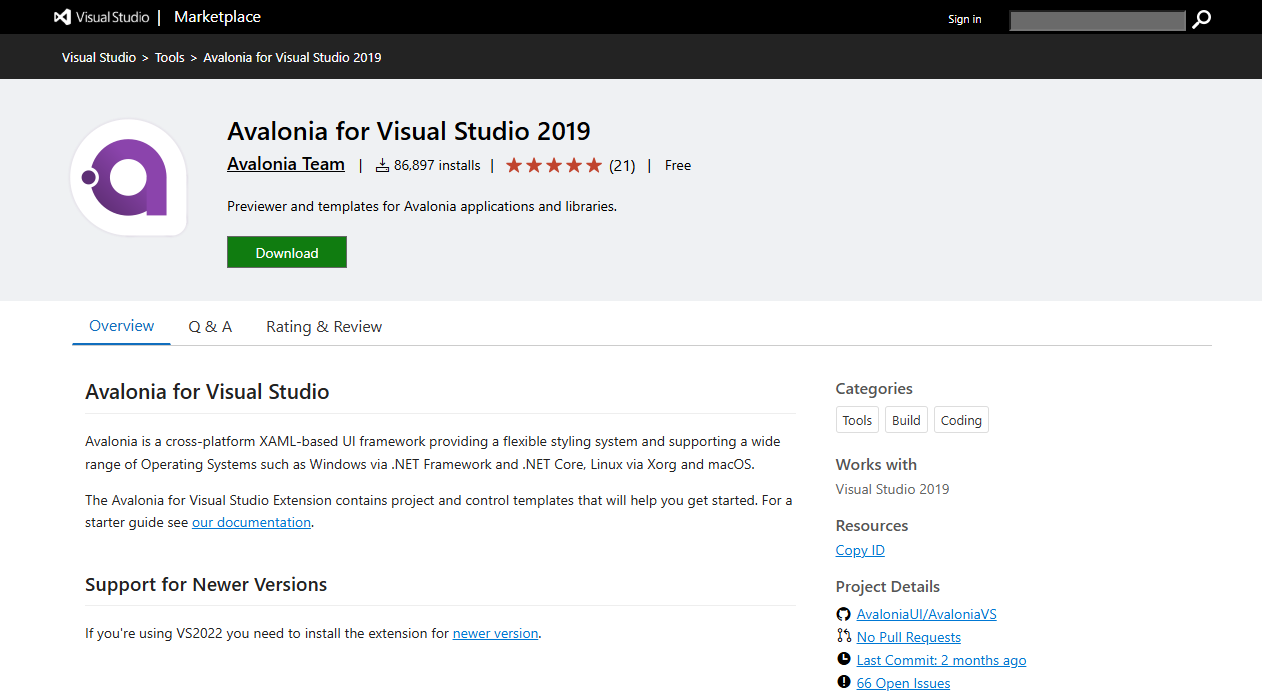
Task: Click the installs download icon
Action: 382,165
